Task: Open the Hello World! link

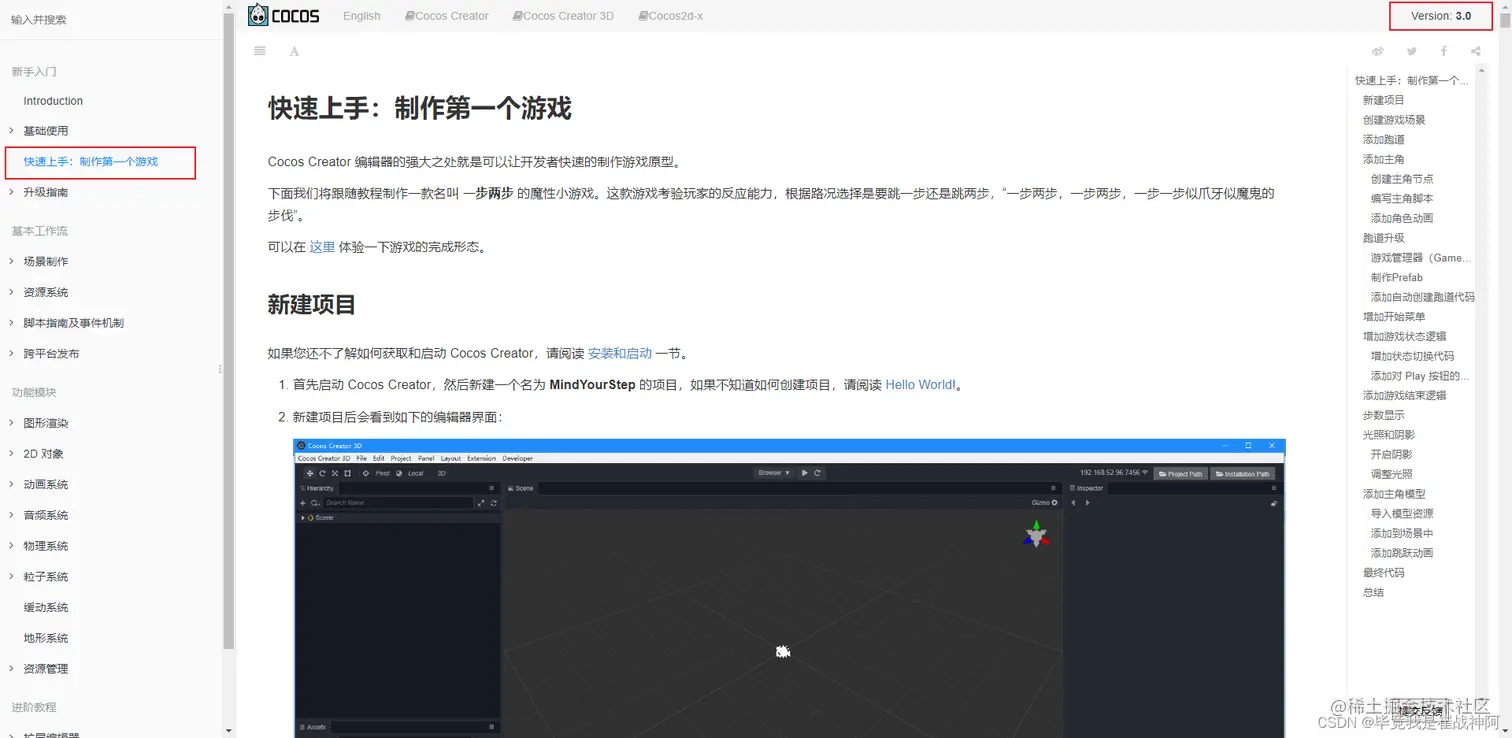Action: (919, 384)
